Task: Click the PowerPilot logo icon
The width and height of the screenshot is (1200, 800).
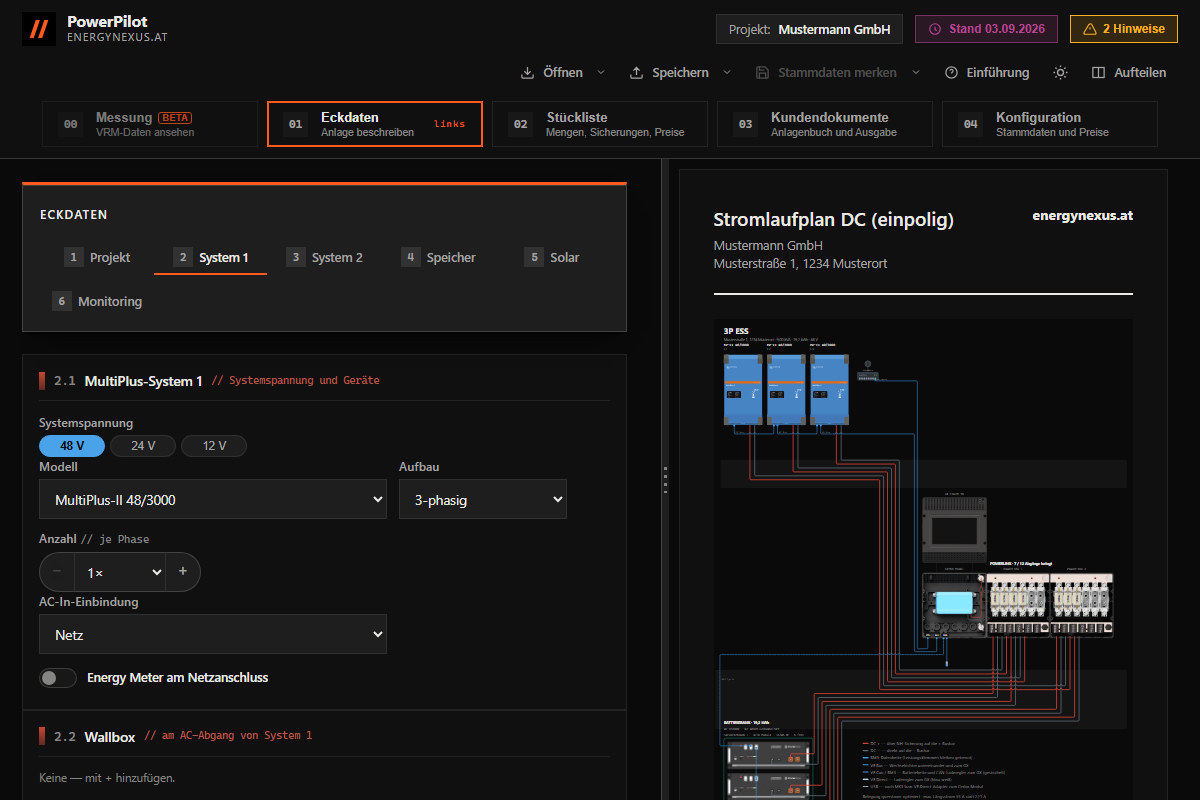Action: click(39, 28)
